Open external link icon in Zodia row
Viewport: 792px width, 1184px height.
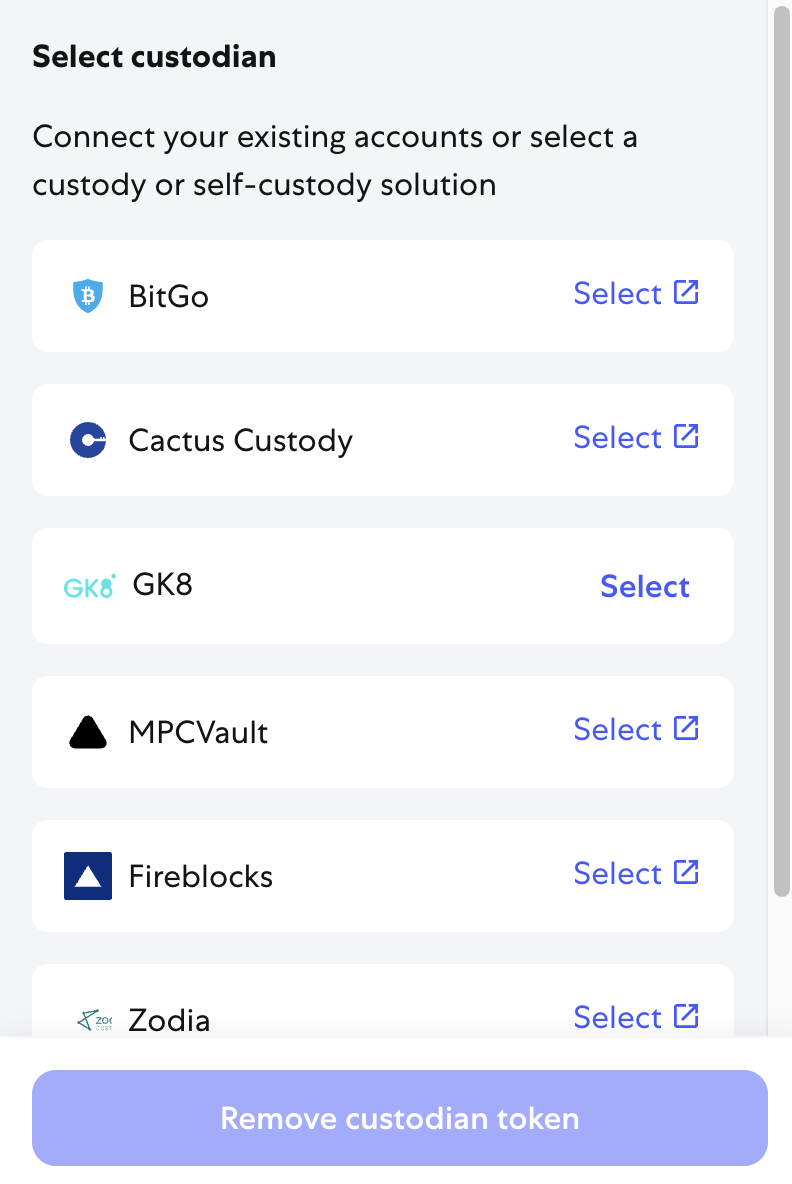[x=686, y=1016]
